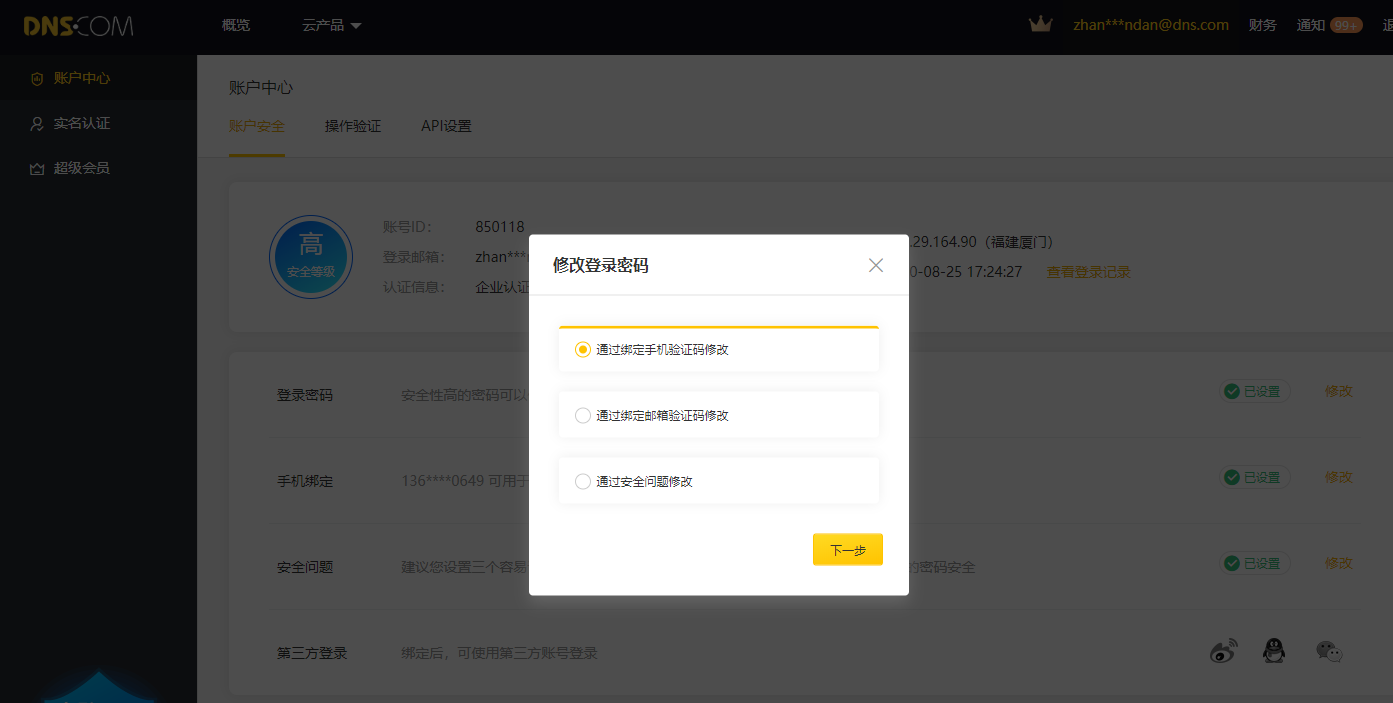Select 通过绑定手机验证码修改 radio option
1393x703 pixels.
[583, 350]
